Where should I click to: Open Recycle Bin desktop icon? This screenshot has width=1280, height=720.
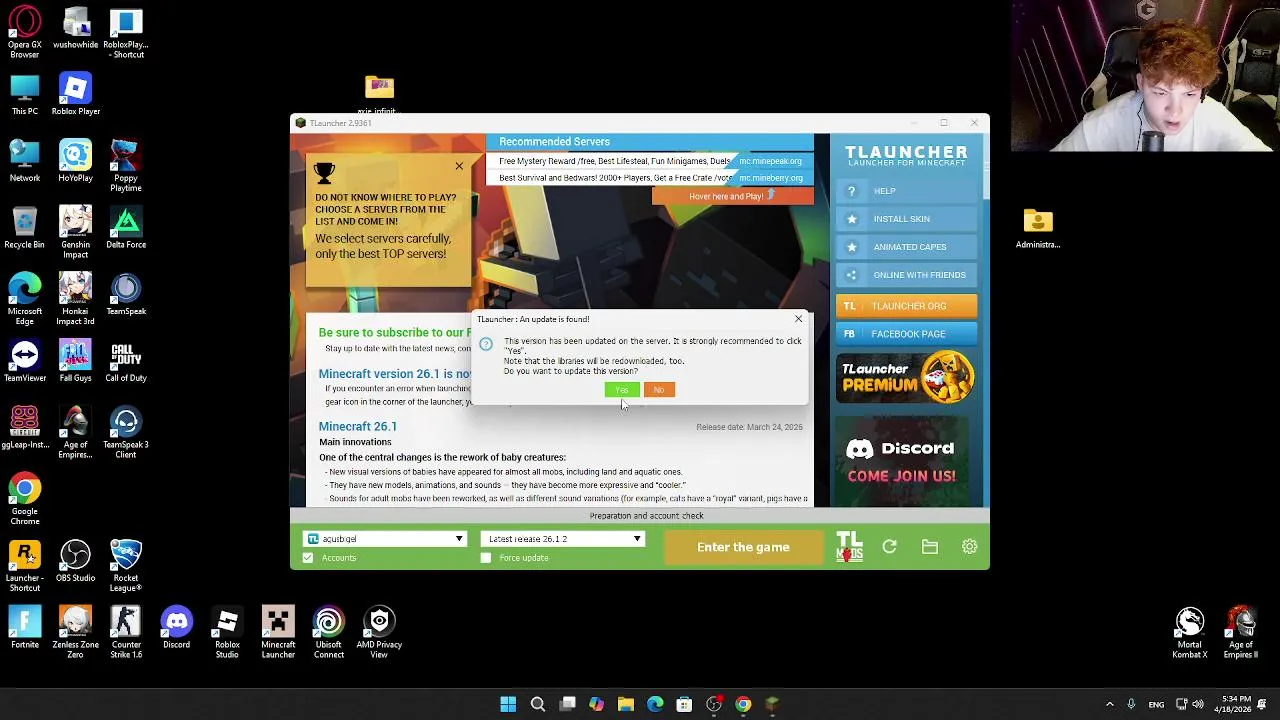click(x=25, y=228)
